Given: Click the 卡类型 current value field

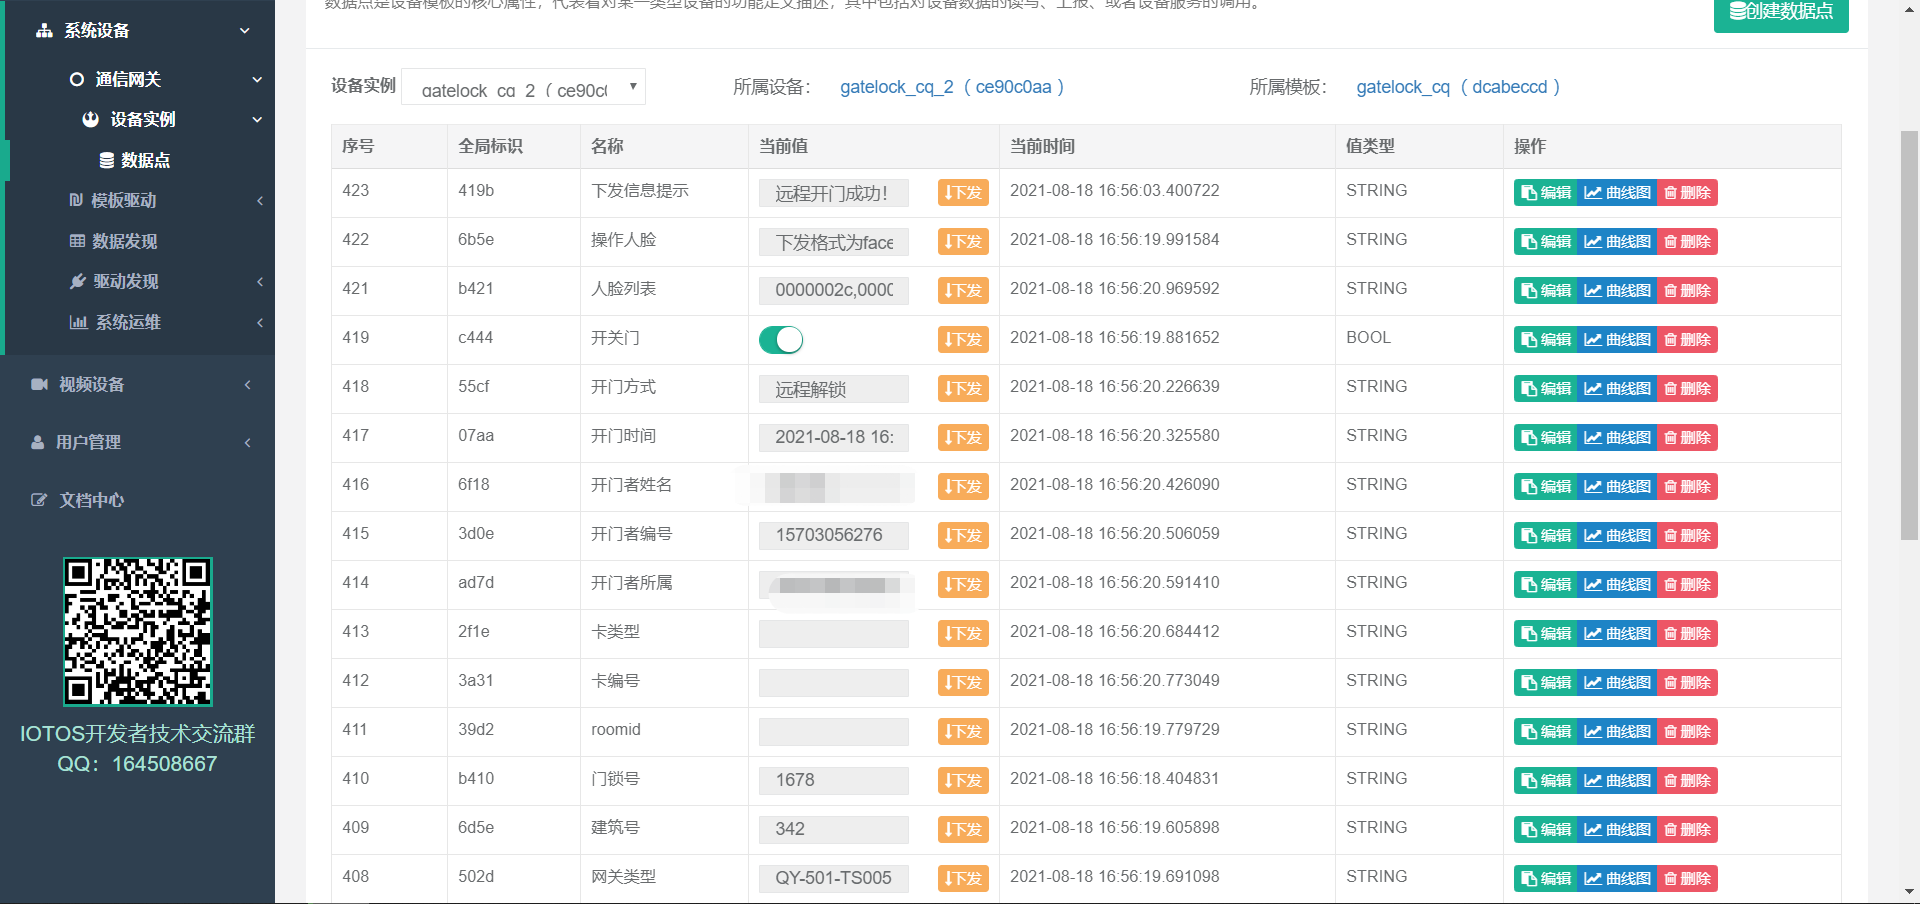Looking at the screenshot, I should coord(834,634).
